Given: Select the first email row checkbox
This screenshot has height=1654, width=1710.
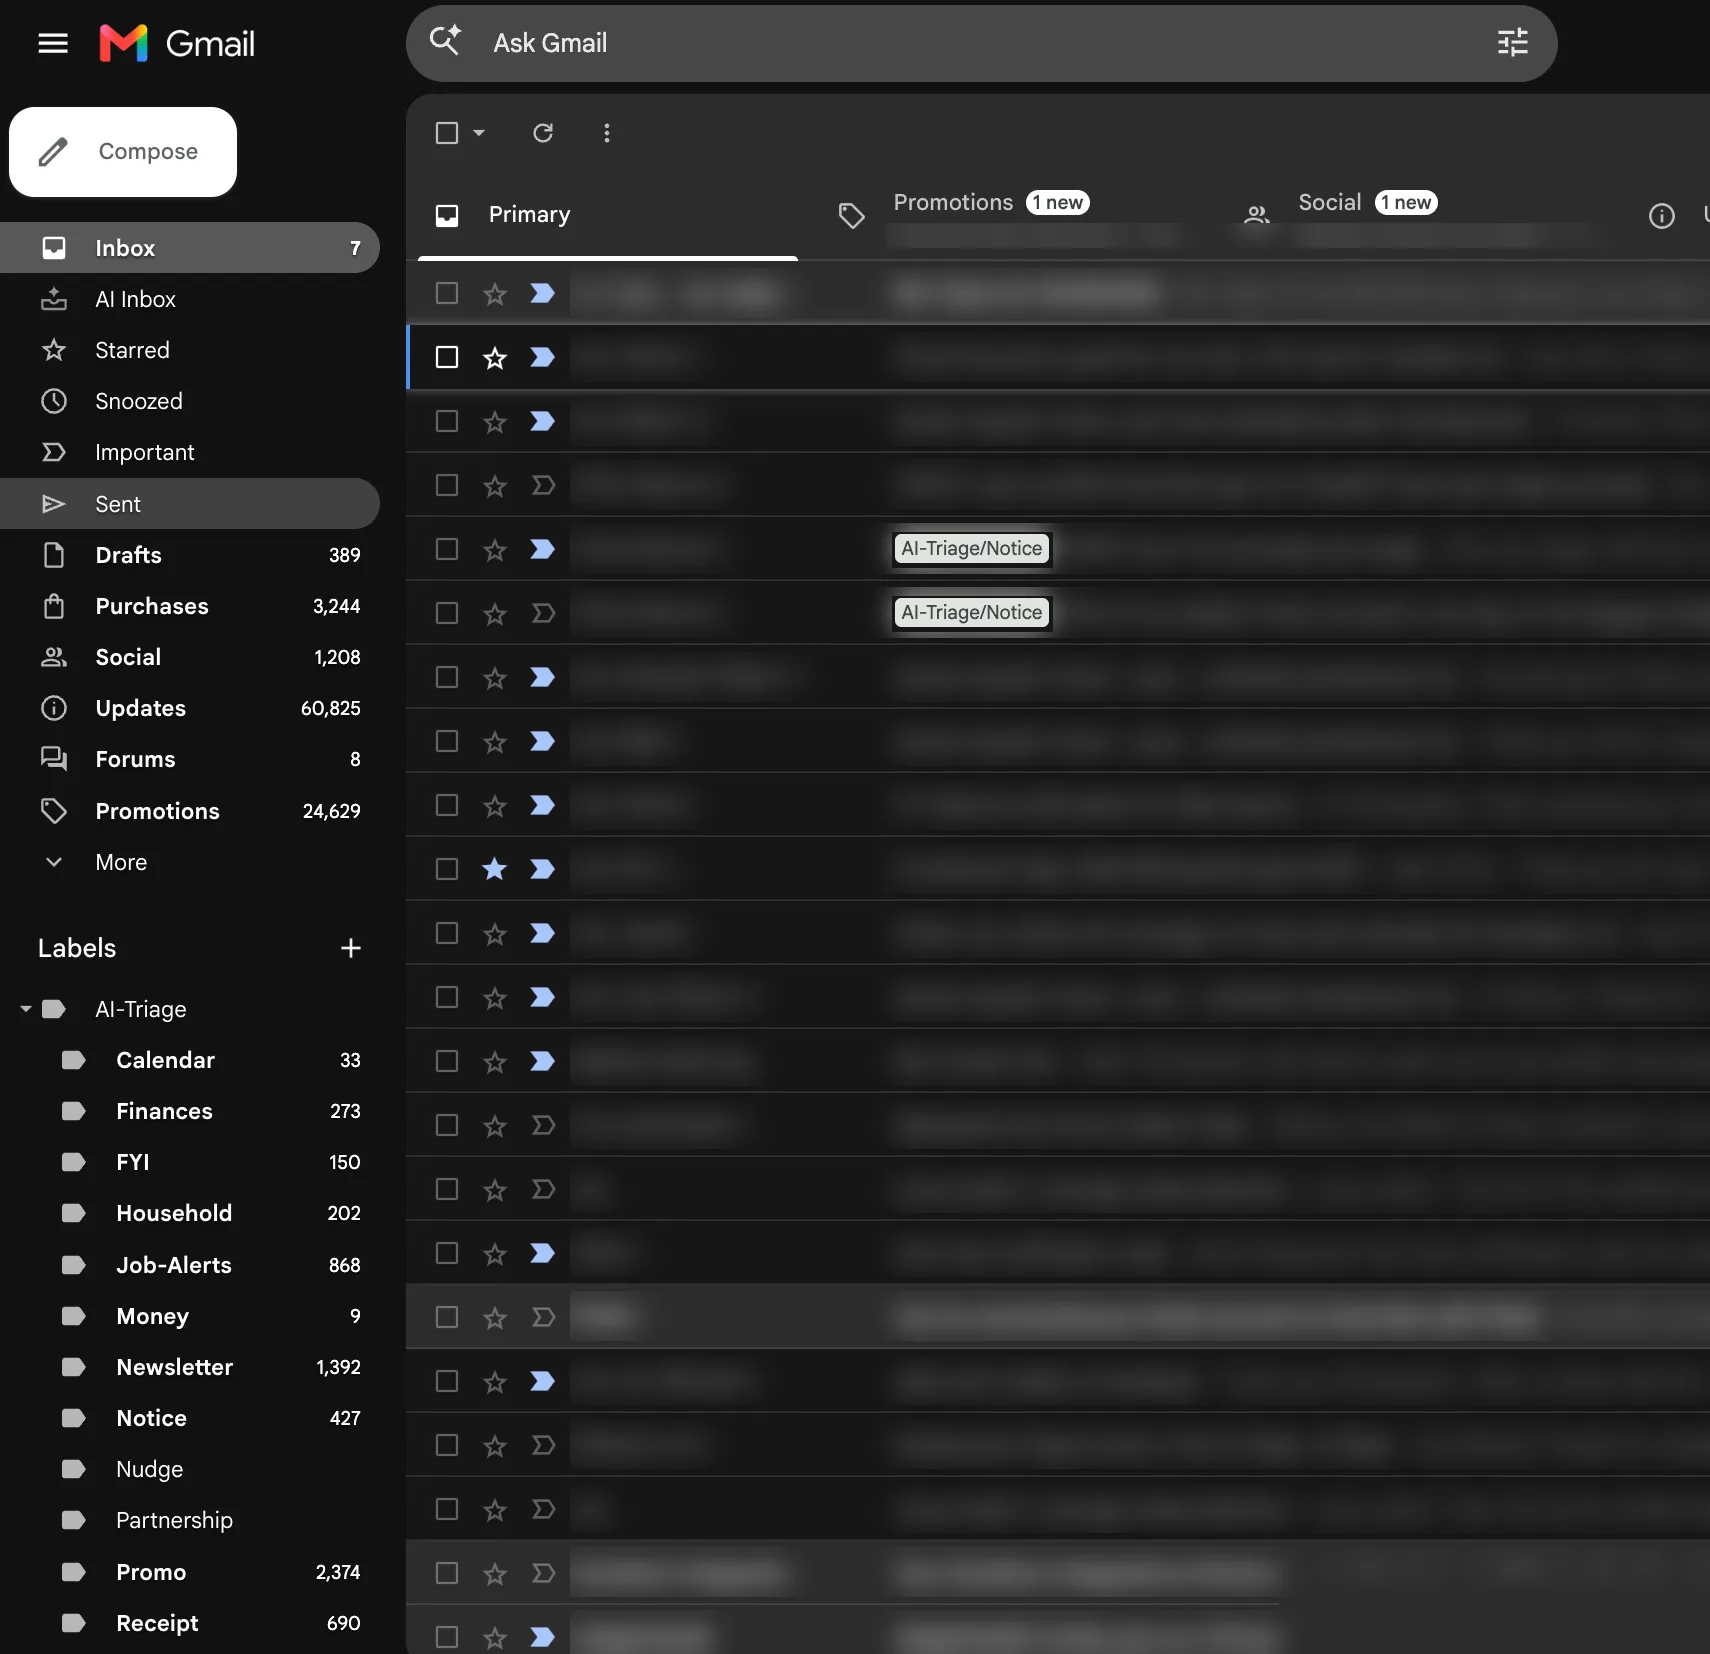Looking at the screenshot, I should tap(447, 293).
